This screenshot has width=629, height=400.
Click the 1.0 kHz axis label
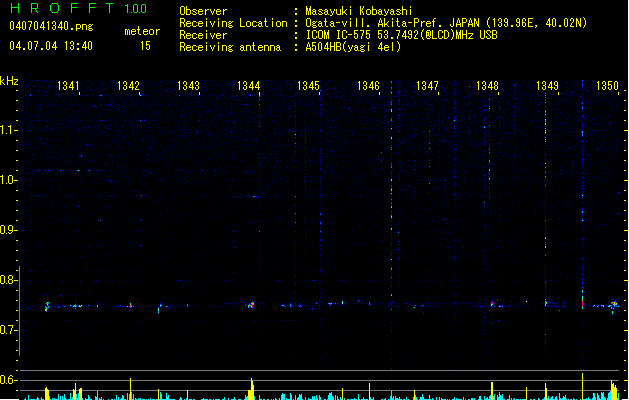click(x=7, y=180)
